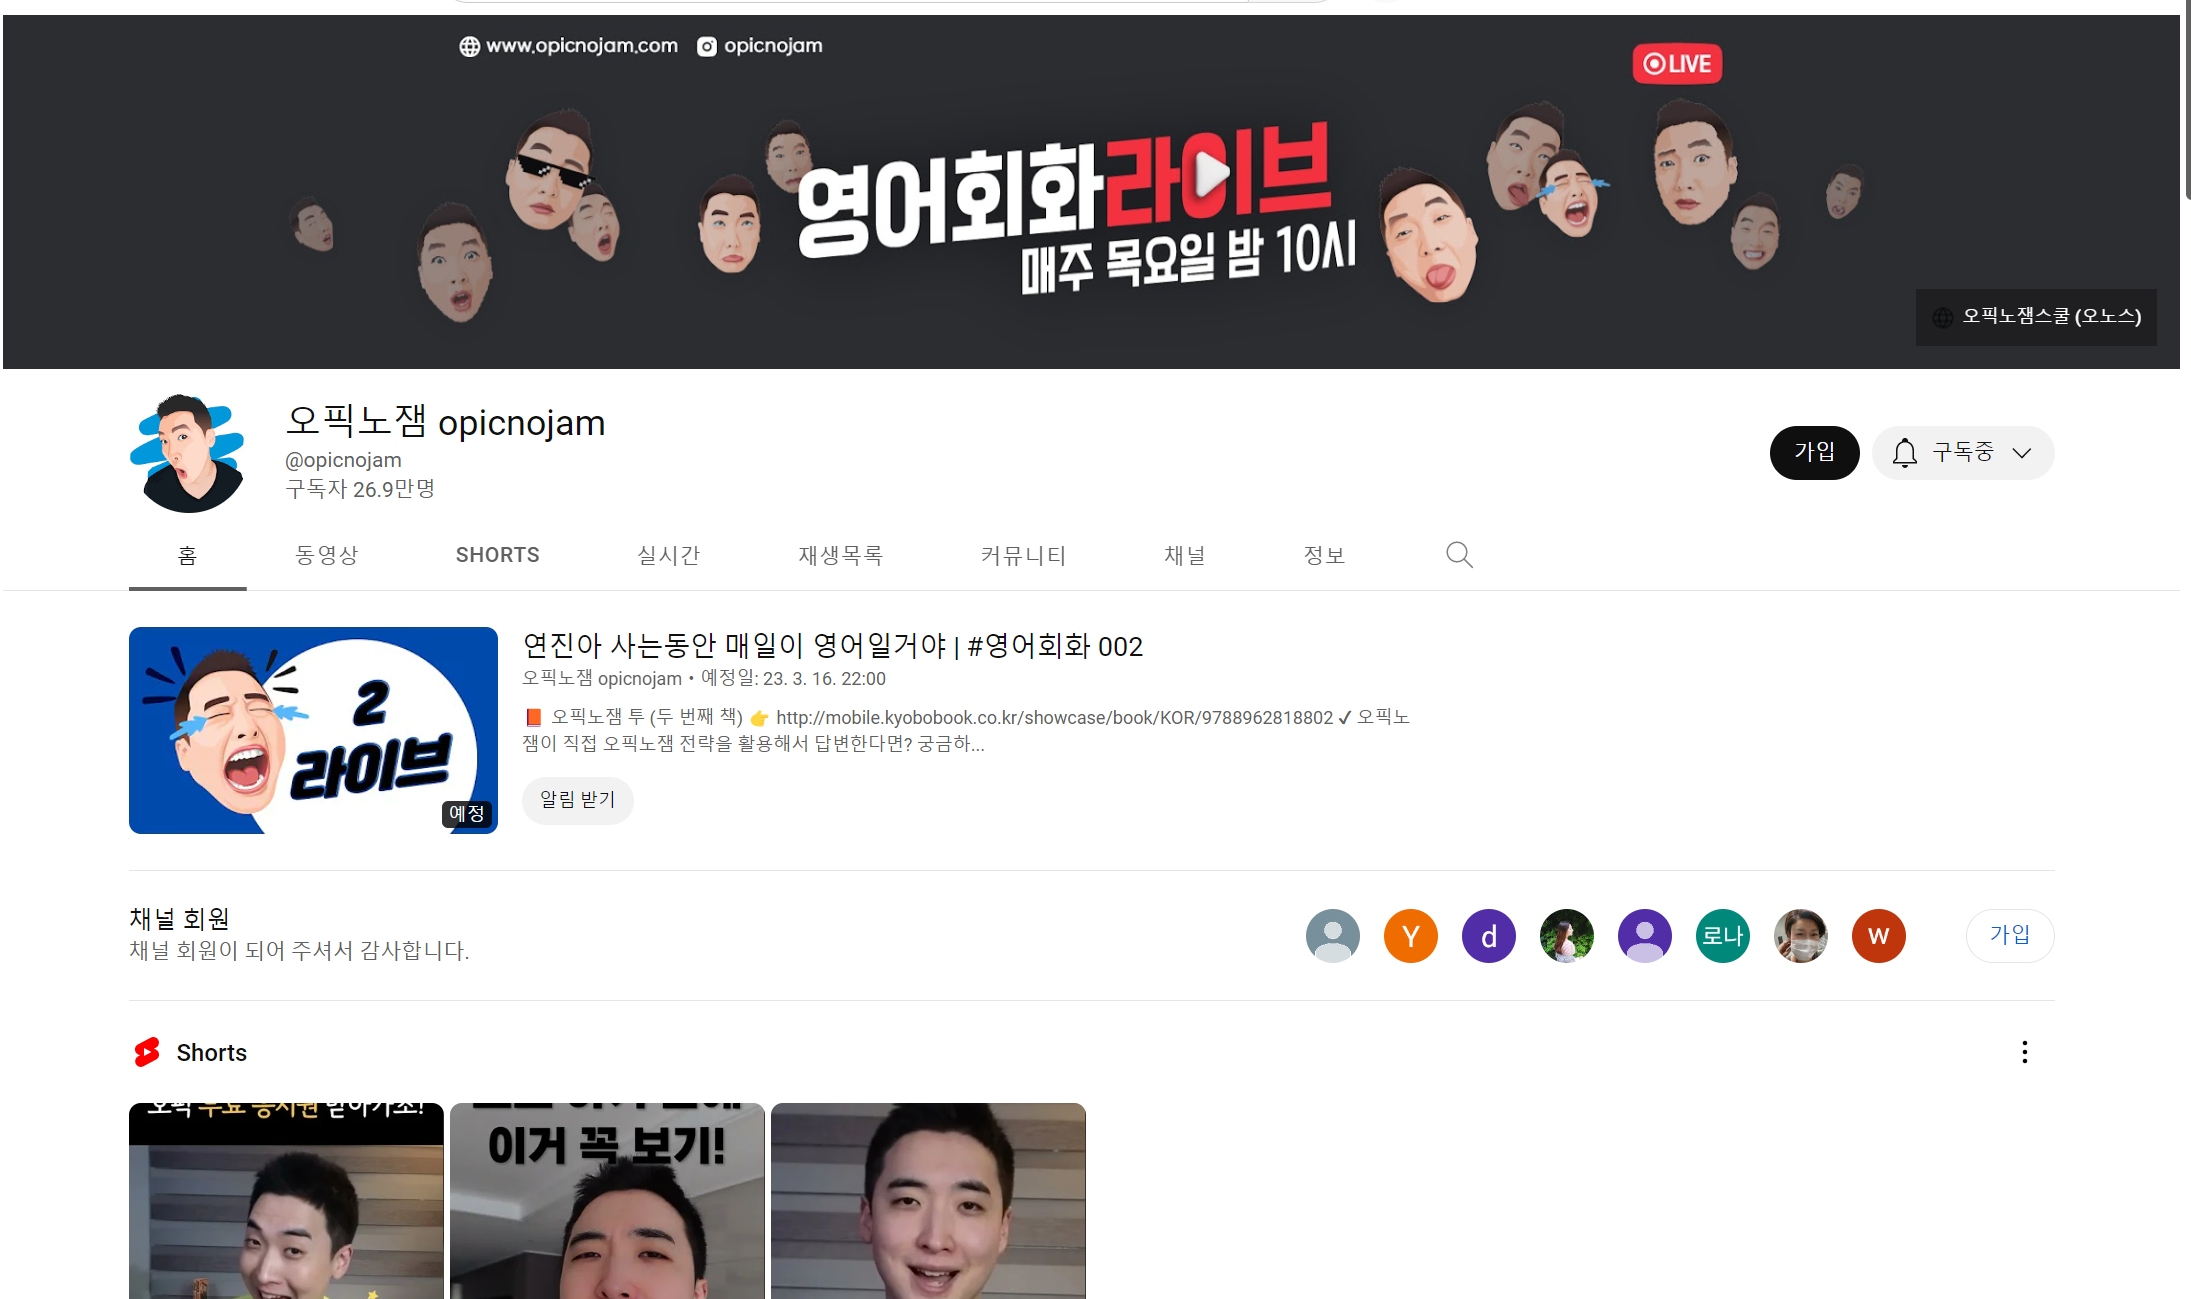Open the red W member avatar
This screenshot has height=1299, width=2191.
point(1879,936)
